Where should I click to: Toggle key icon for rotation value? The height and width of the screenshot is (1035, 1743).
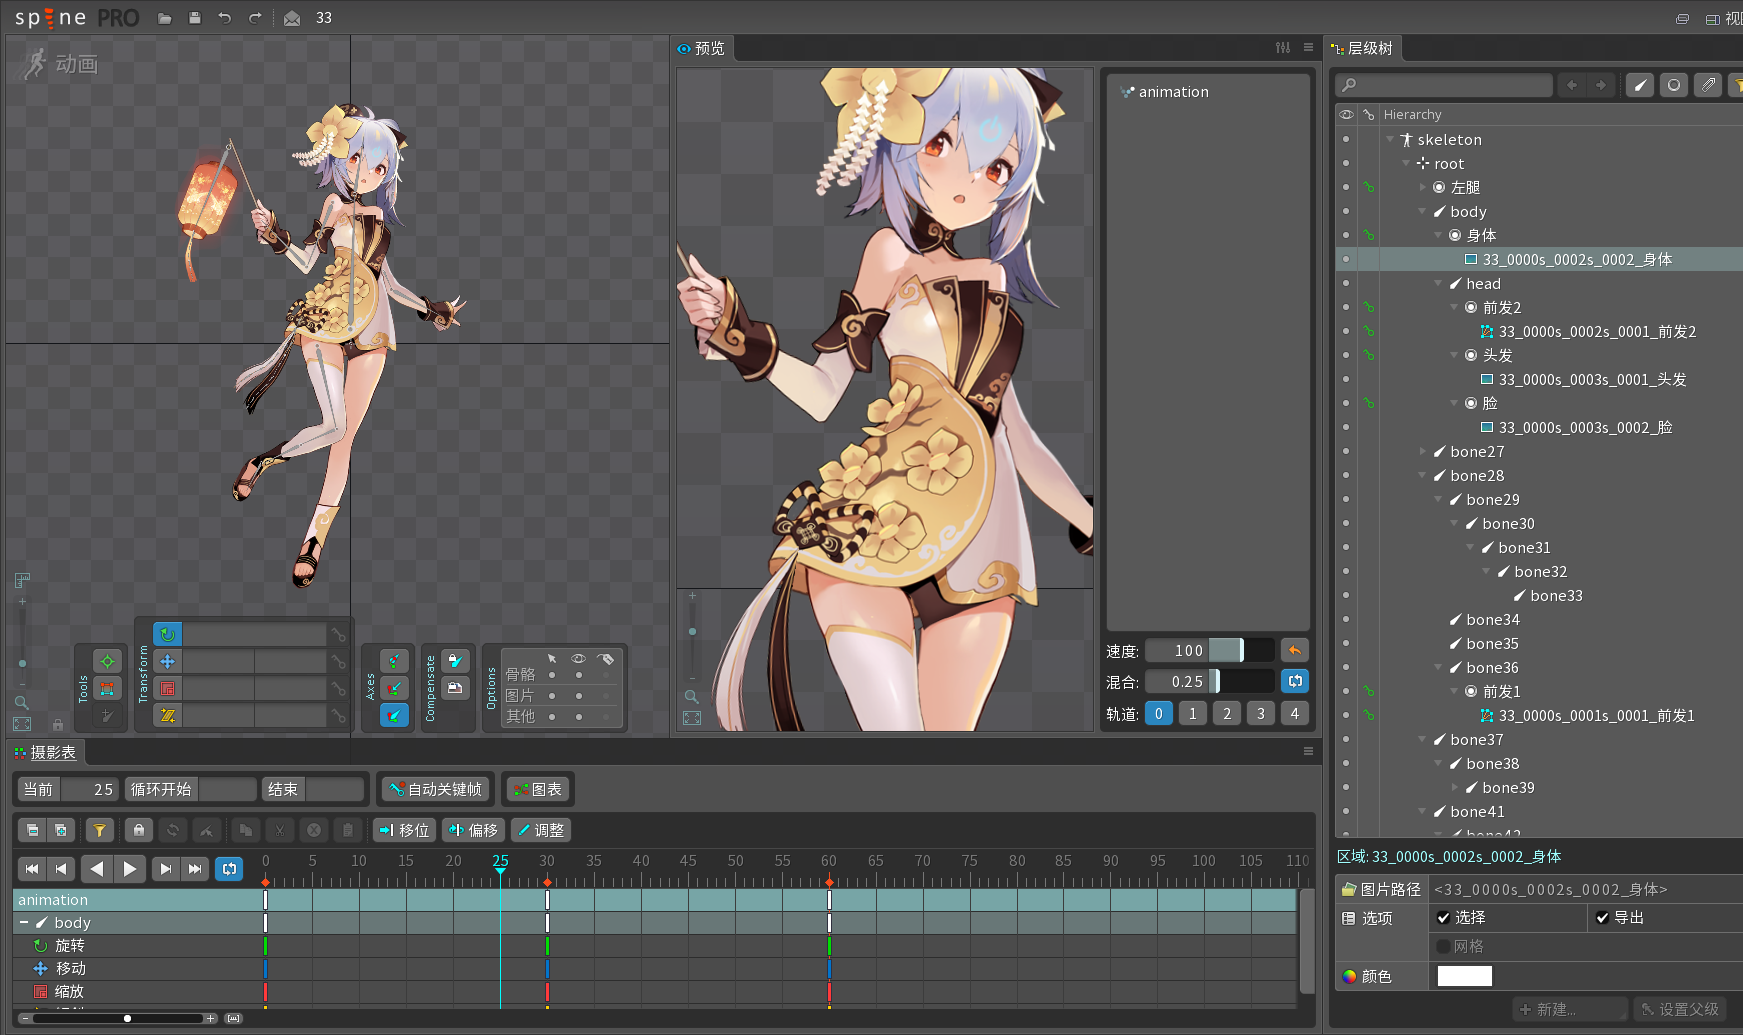point(339,634)
